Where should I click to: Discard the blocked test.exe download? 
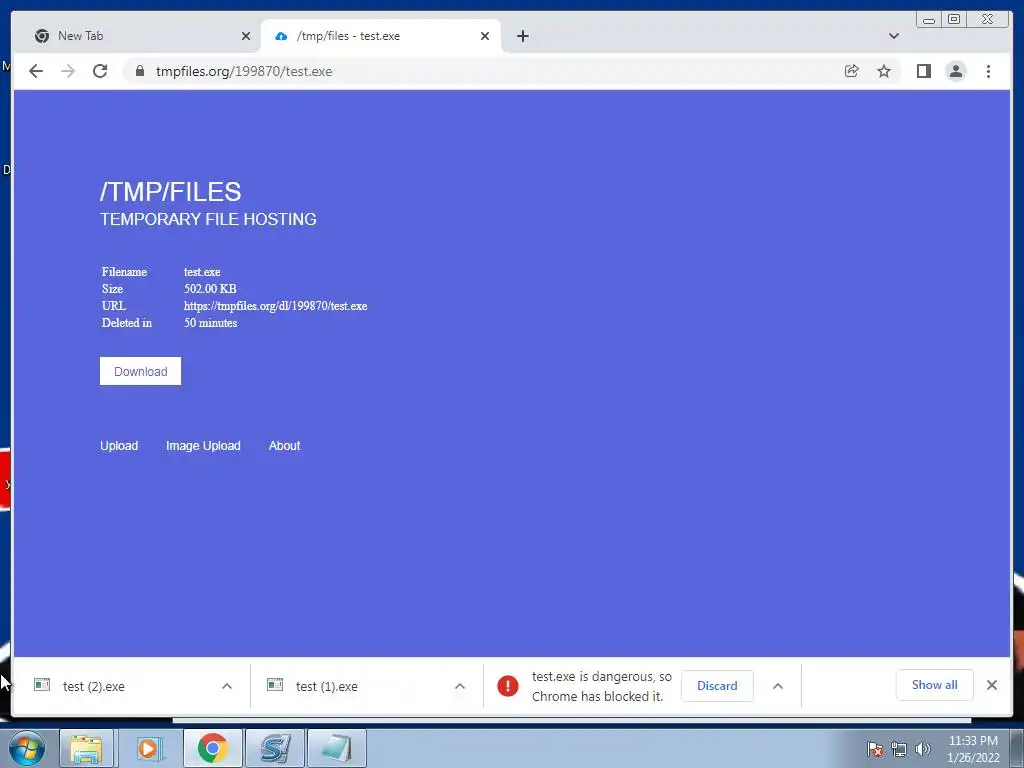point(717,686)
